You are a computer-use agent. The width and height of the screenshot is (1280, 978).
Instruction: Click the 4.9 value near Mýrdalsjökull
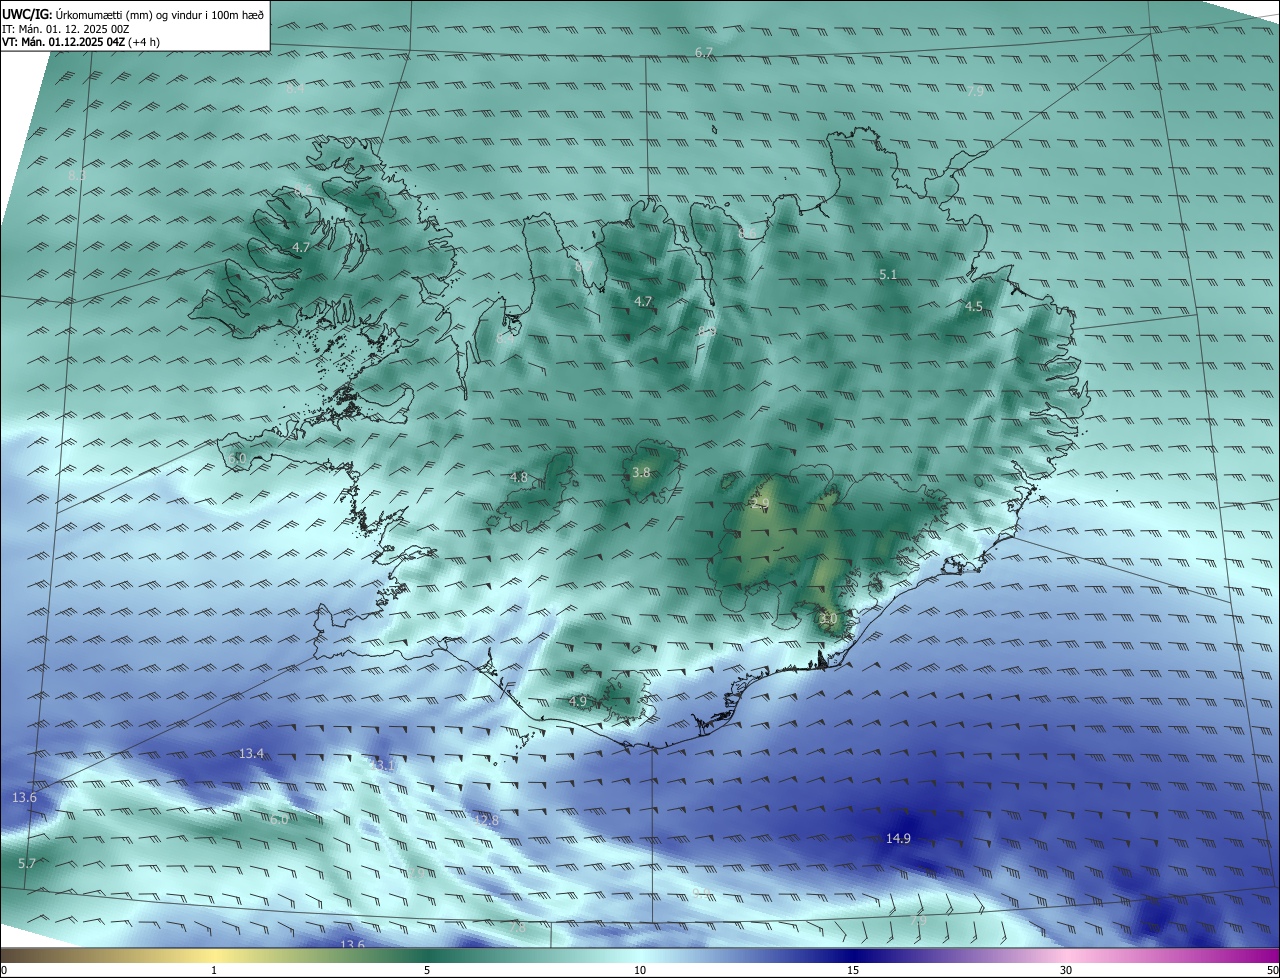[x=578, y=701]
